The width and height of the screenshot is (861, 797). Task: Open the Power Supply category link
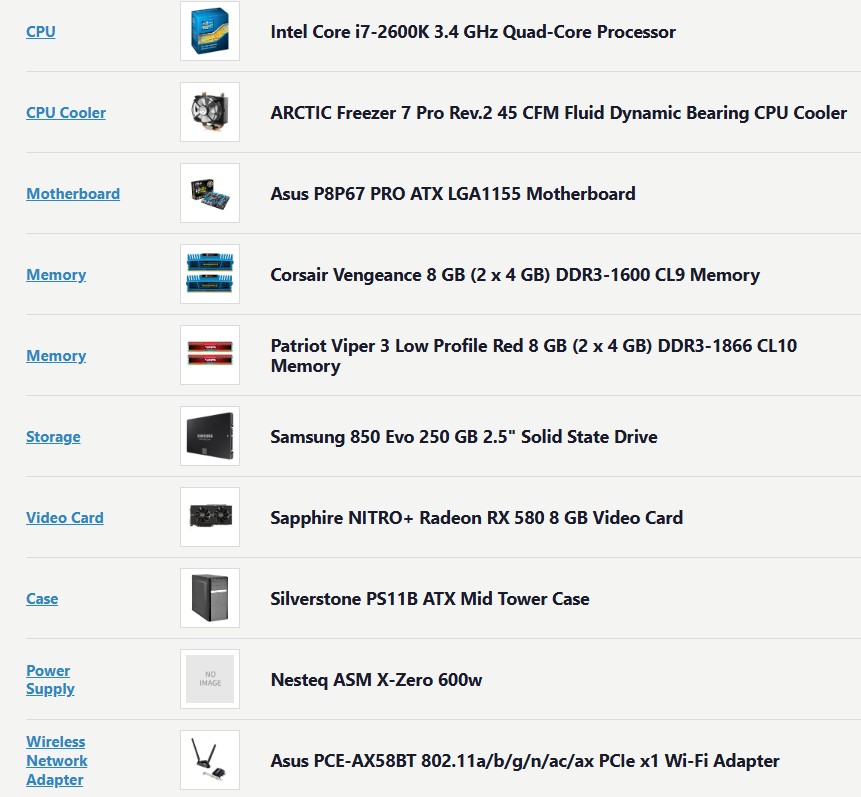point(49,680)
